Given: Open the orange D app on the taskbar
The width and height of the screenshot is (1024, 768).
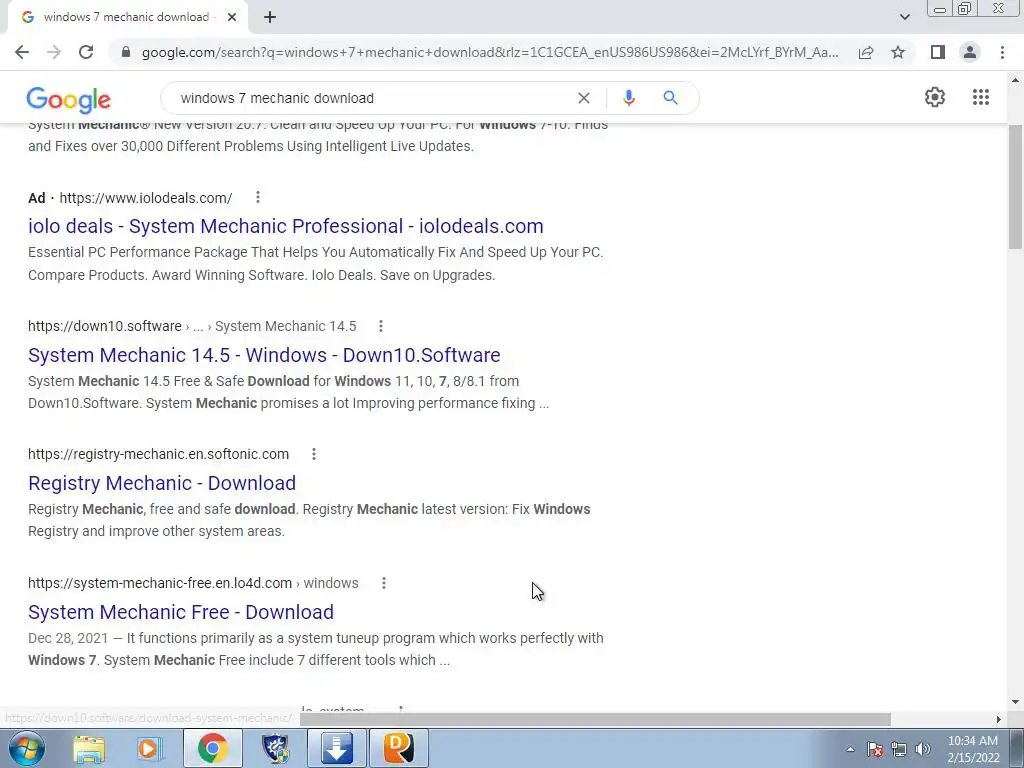Looking at the screenshot, I should 398,748.
